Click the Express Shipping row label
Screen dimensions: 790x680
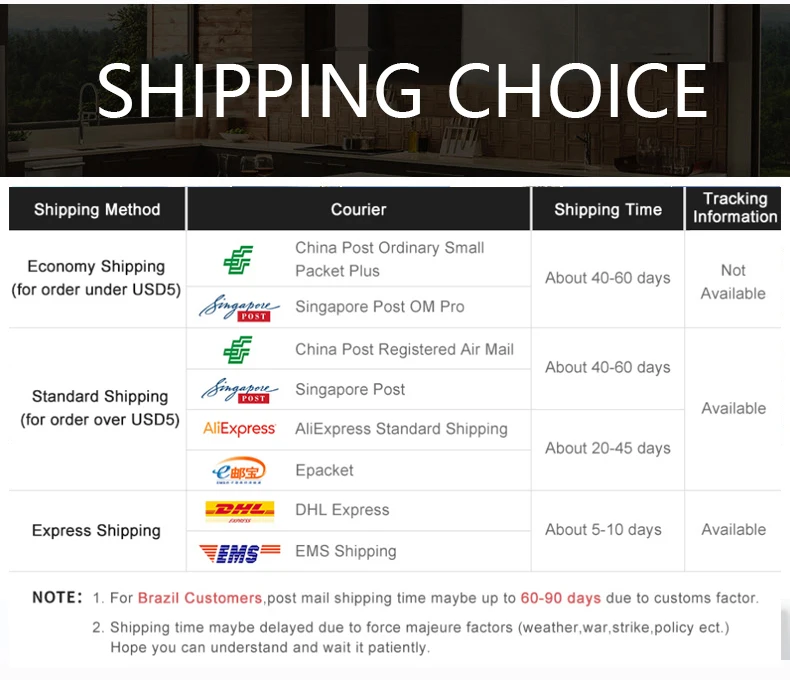click(96, 530)
